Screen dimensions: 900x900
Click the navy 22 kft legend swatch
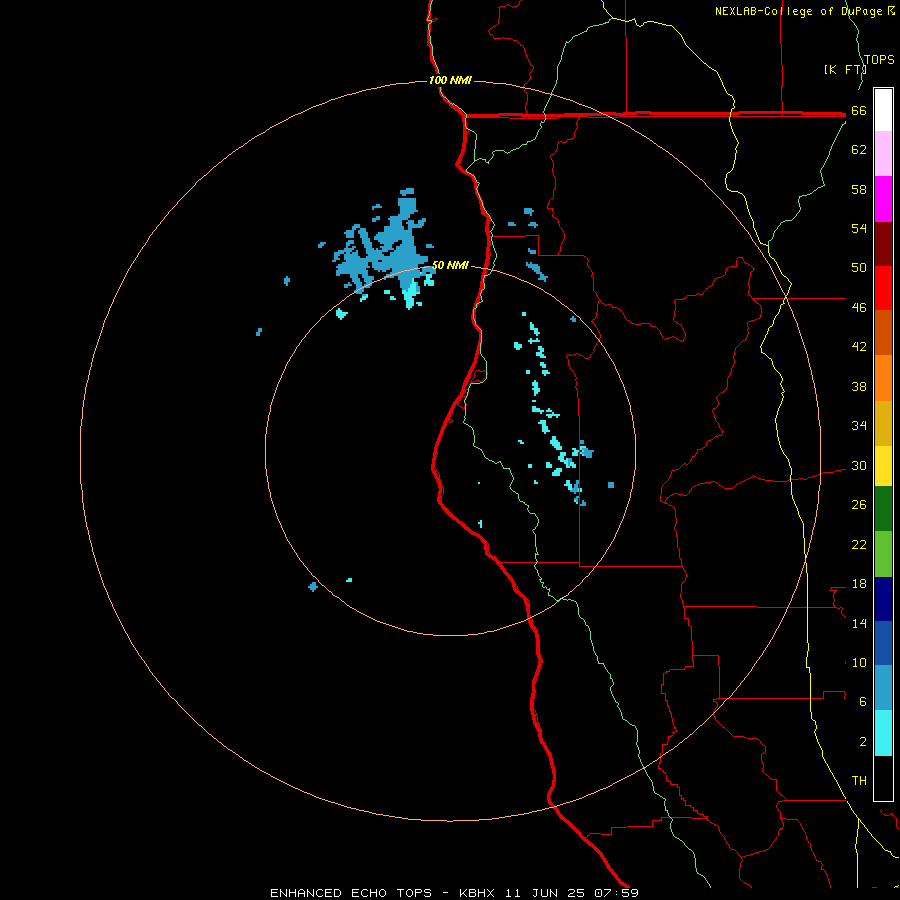(x=883, y=599)
